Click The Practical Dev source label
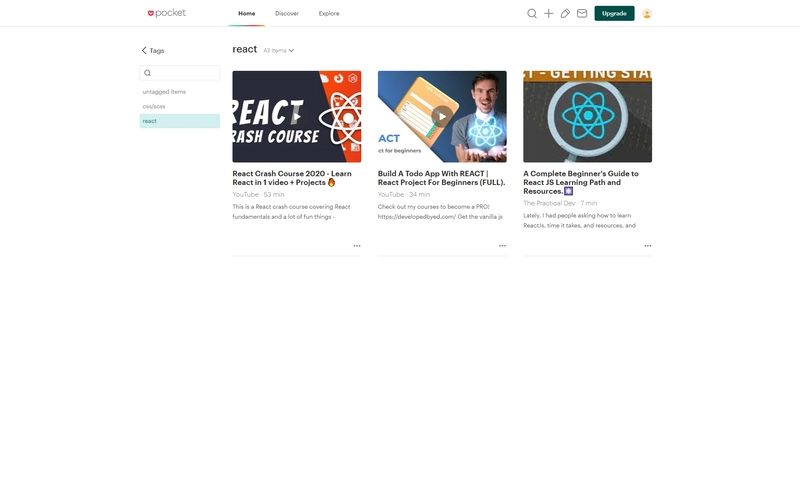 [549, 203]
